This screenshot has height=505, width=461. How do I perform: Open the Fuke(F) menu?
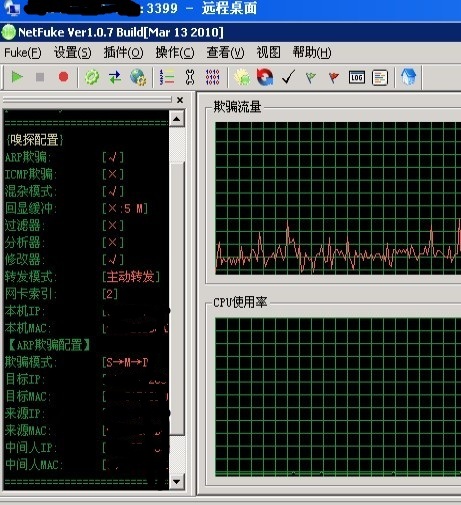(x=23, y=53)
